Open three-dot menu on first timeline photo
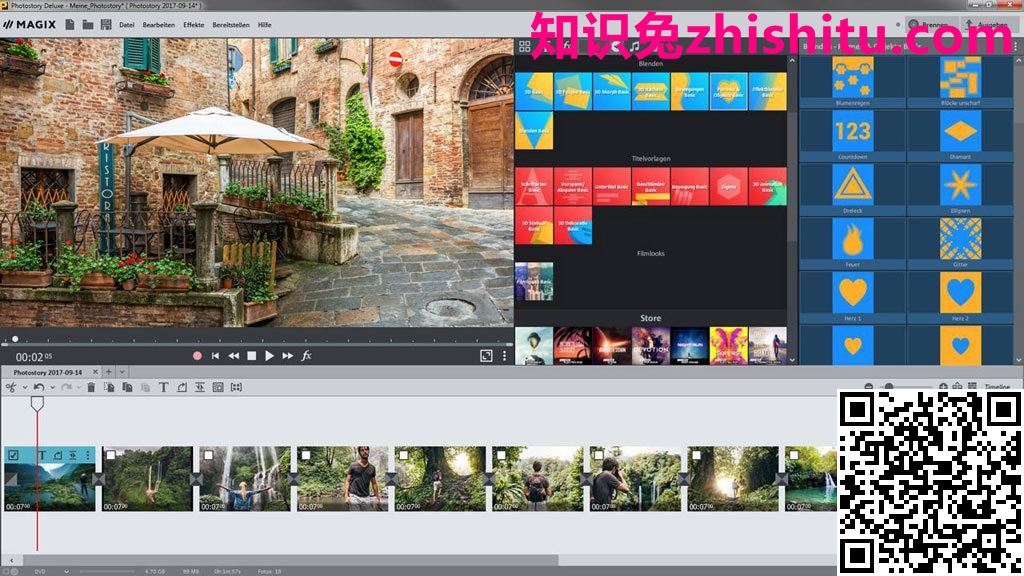The width and height of the screenshot is (1024, 576). tap(88, 455)
